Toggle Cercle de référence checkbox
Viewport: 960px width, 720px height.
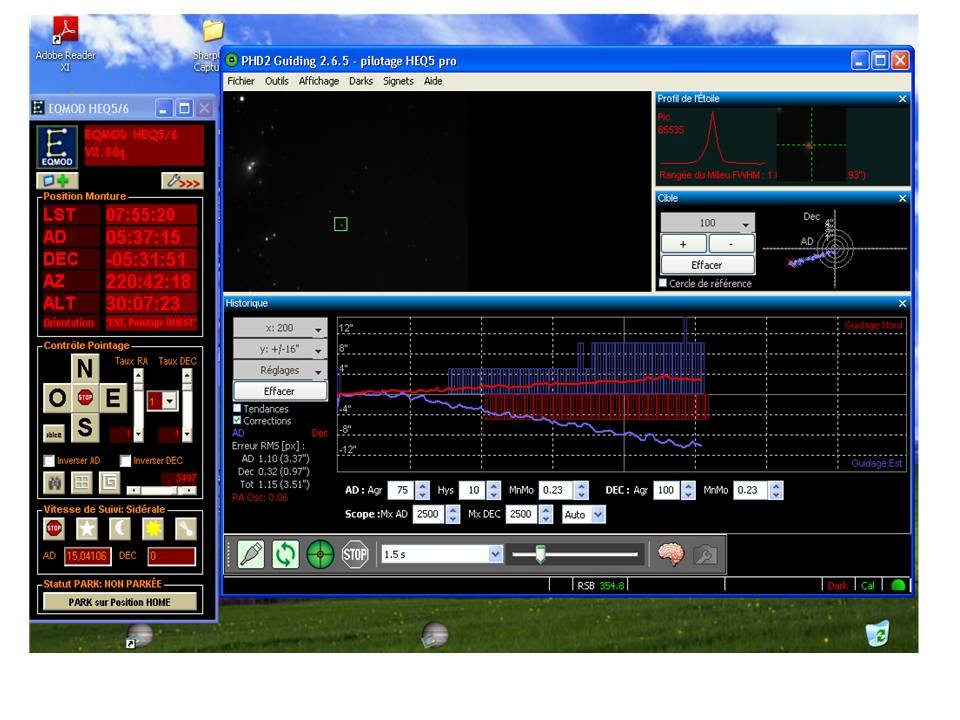pyautogui.click(x=662, y=283)
